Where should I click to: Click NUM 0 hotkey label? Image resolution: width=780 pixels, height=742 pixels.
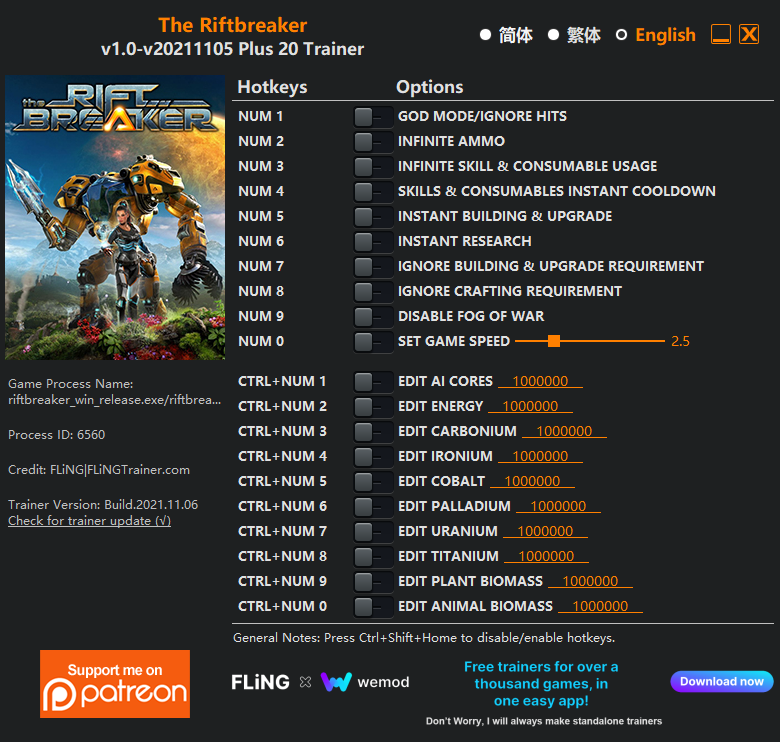click(x=261, y=341)
